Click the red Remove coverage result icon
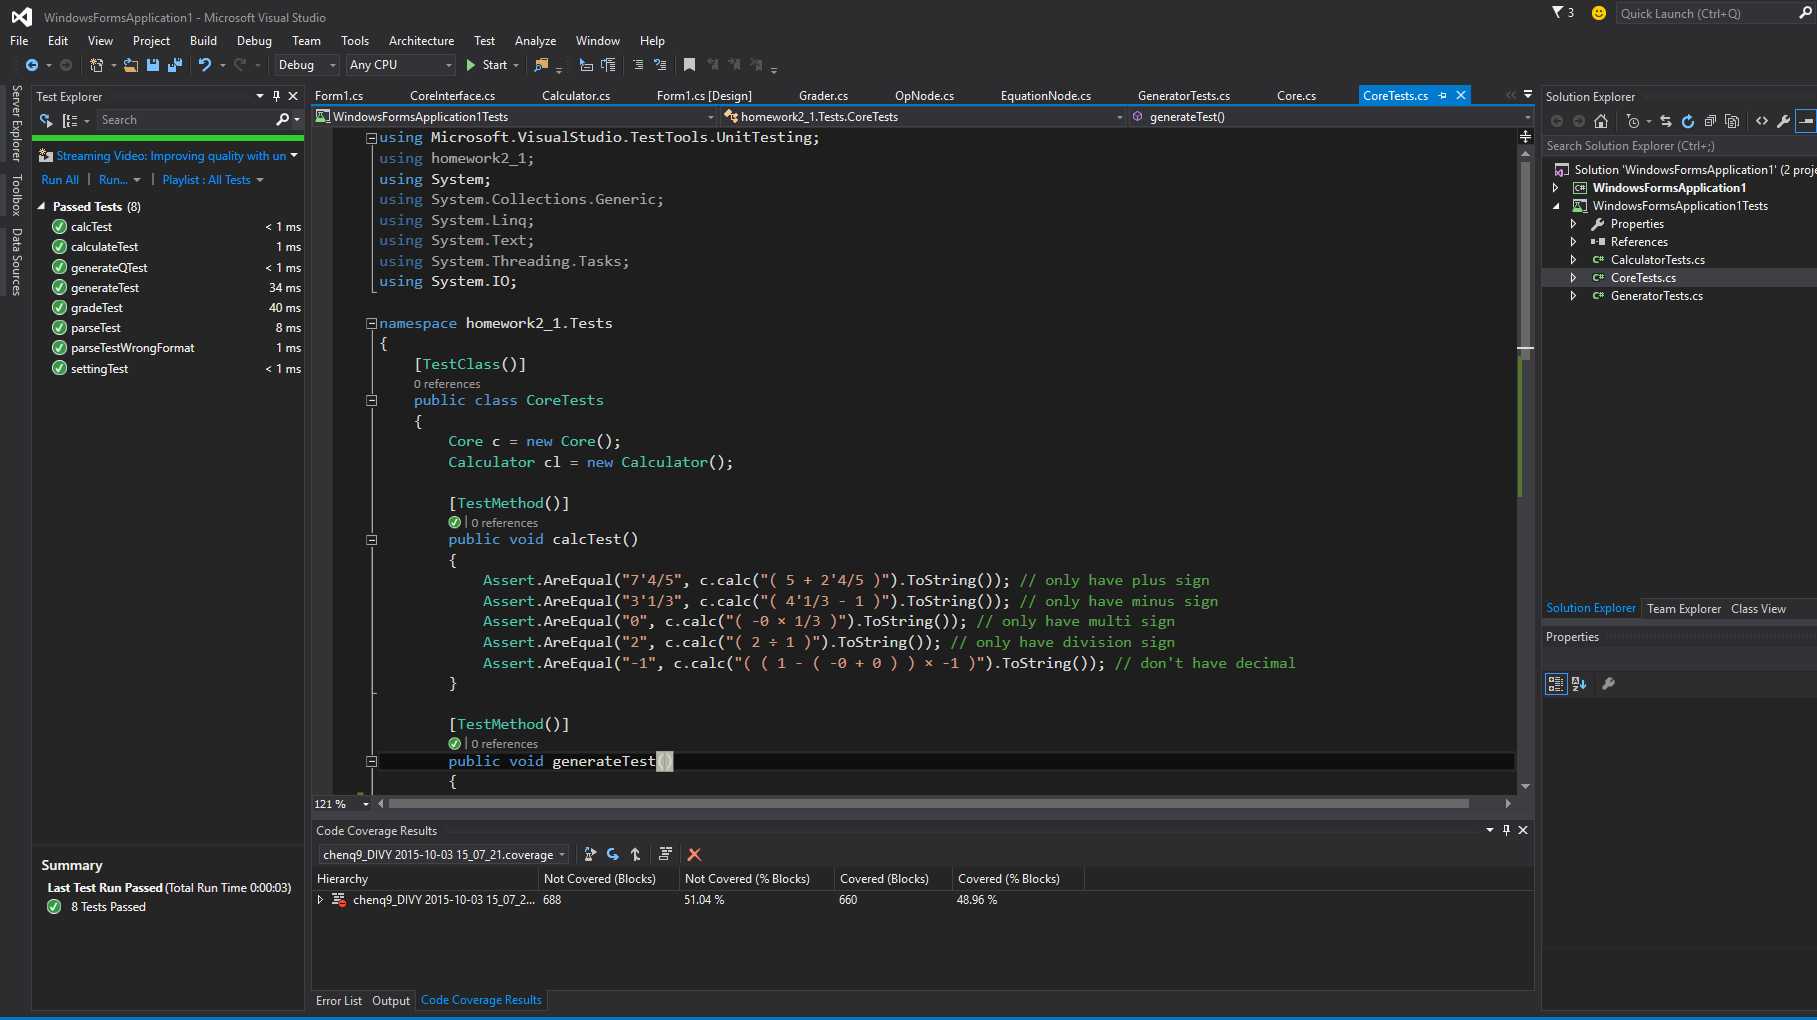This screenshot has height=1020, width=1817. click(695, 854)
